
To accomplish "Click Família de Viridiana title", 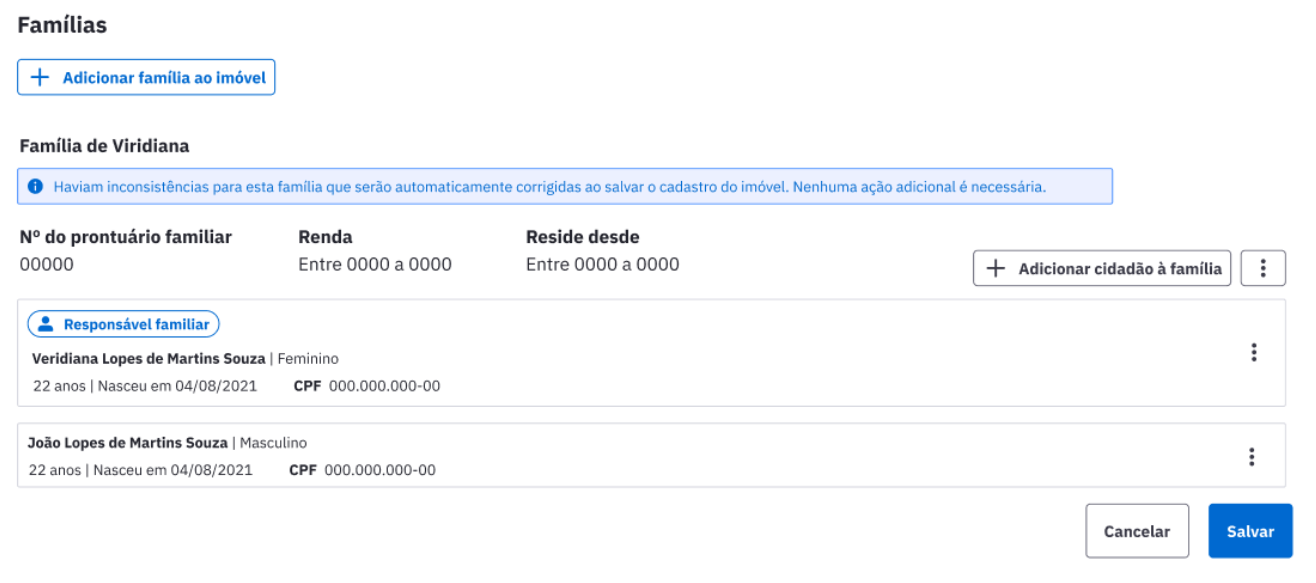I will click(x=104, y=146).
